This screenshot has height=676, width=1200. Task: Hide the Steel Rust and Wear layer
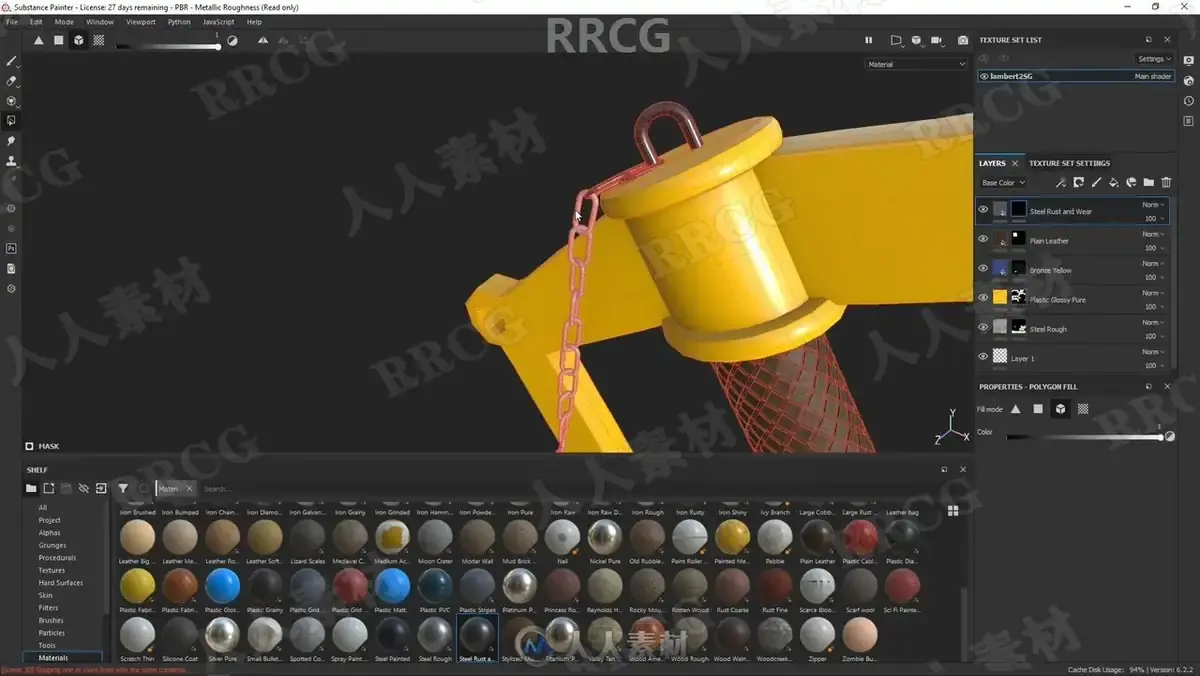click(x=983, y=210)
